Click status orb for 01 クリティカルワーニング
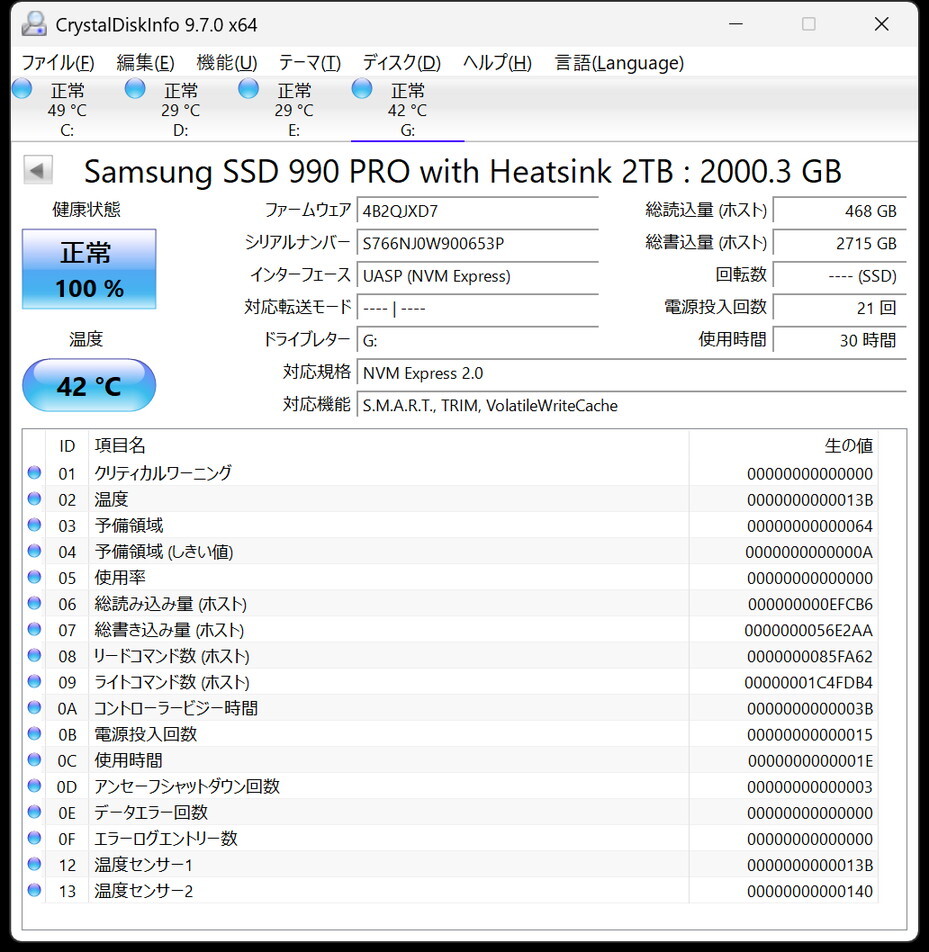929x952 pixels. (x=35, y=472)
